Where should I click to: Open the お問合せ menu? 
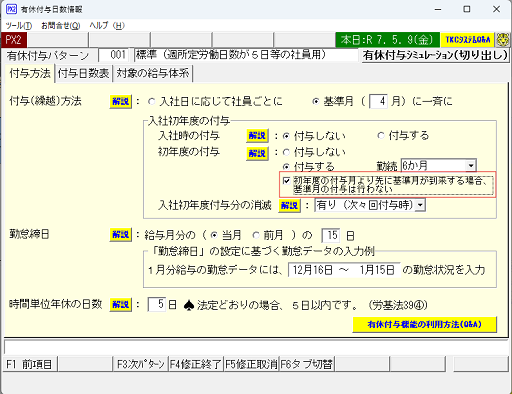[x=60, y=26]
